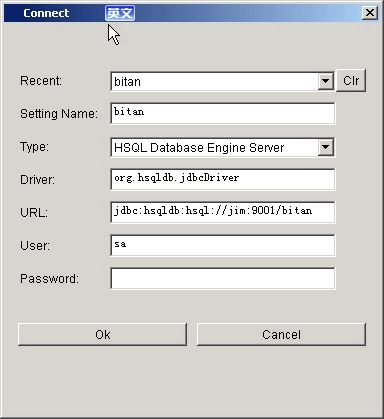Focus the empty Password field
Viewport: 384px width, 419px height.
[223, 278]
